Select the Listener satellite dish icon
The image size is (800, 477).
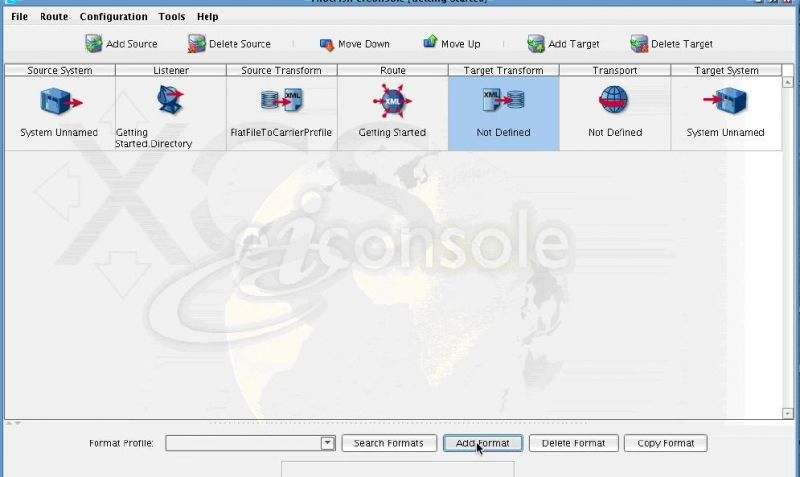[170, 99]
